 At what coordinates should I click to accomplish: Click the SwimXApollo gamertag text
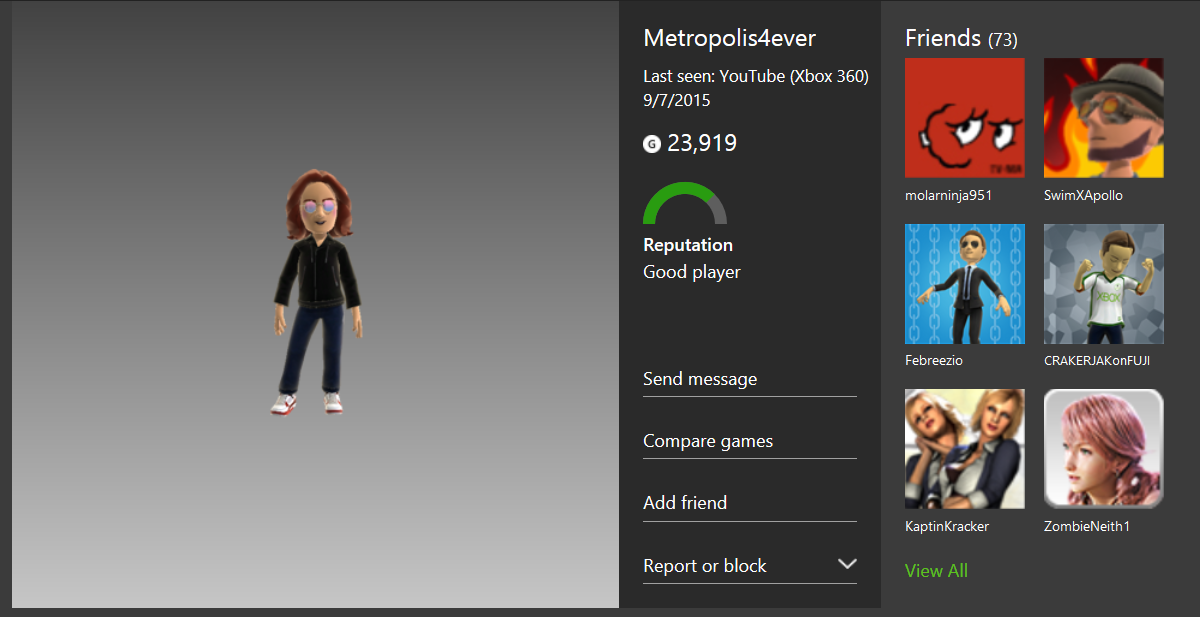tap(1083, 196)
